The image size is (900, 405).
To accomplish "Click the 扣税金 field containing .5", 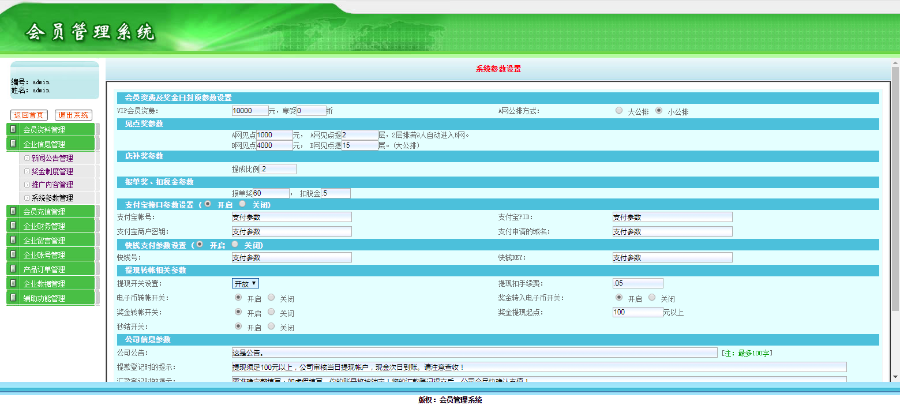I will pyautogui.click(x=336, y=194).
